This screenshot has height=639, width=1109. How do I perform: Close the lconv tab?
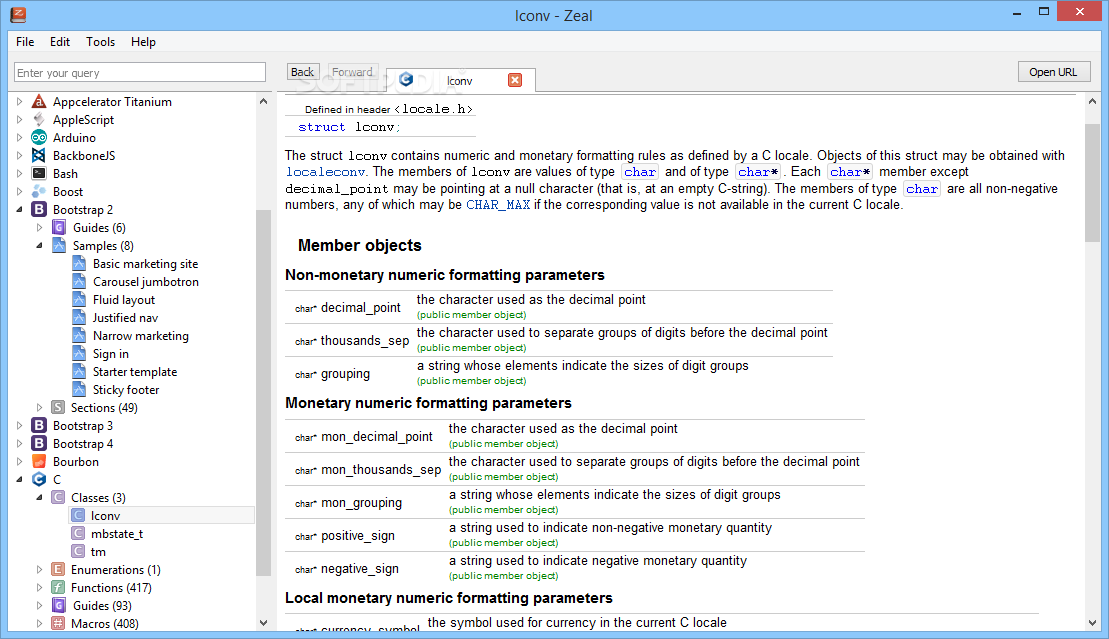(515, 80)
